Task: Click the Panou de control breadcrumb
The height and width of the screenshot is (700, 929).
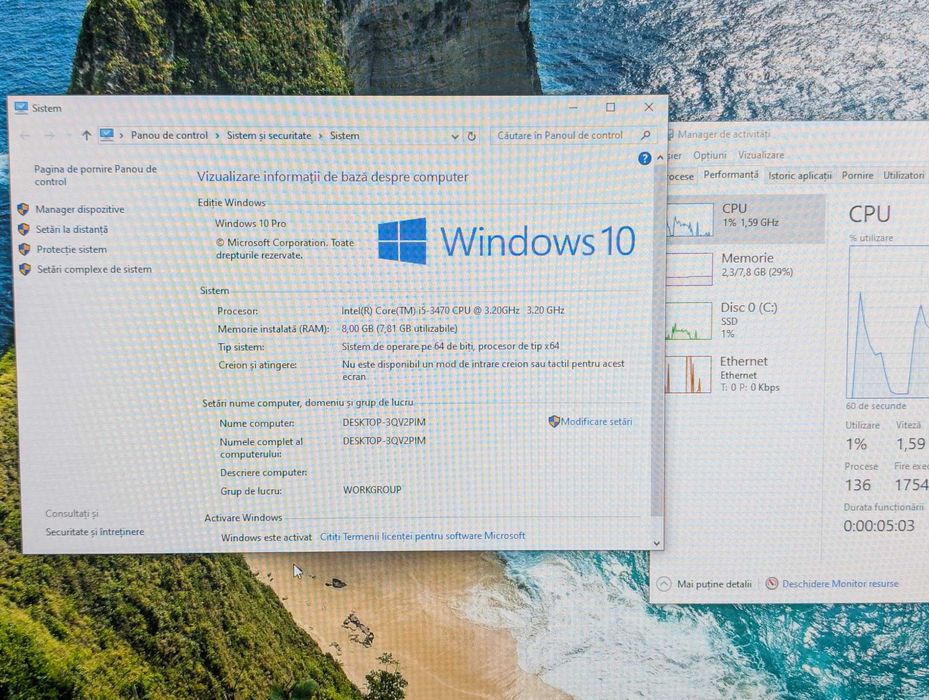Action: pyautogui.click(x=169, y=136)
